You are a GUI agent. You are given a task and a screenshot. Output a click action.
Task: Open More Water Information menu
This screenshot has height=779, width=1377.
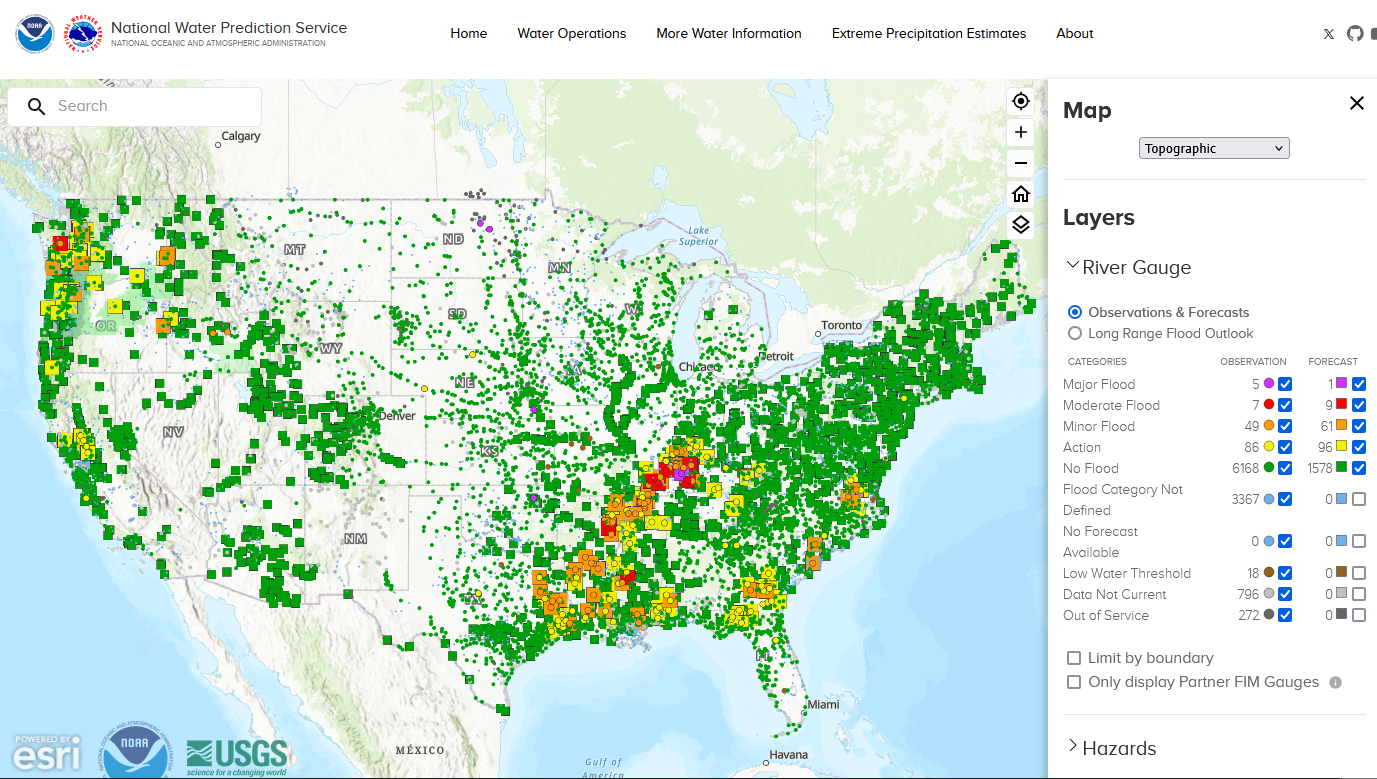pyautogui.click(x=729, y=33)
